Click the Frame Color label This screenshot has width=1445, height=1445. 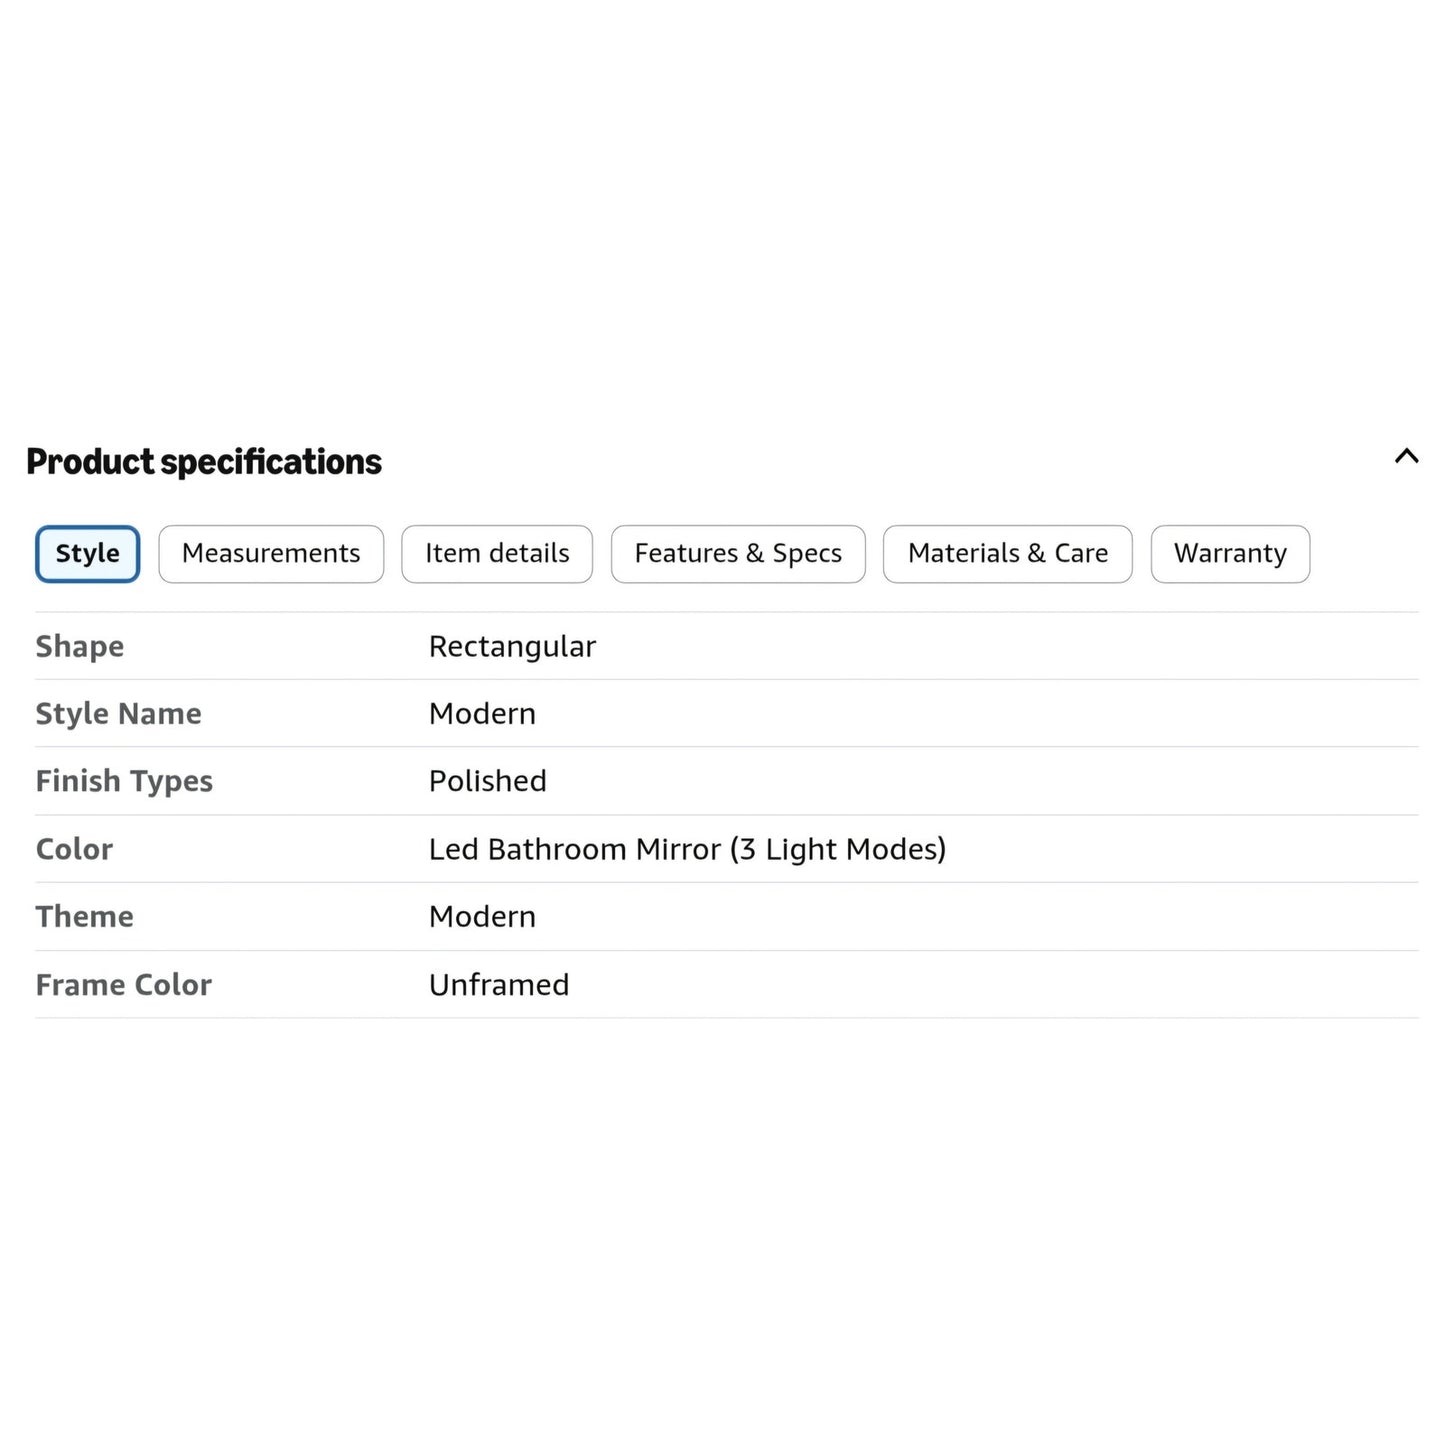[x=124, y=985]
